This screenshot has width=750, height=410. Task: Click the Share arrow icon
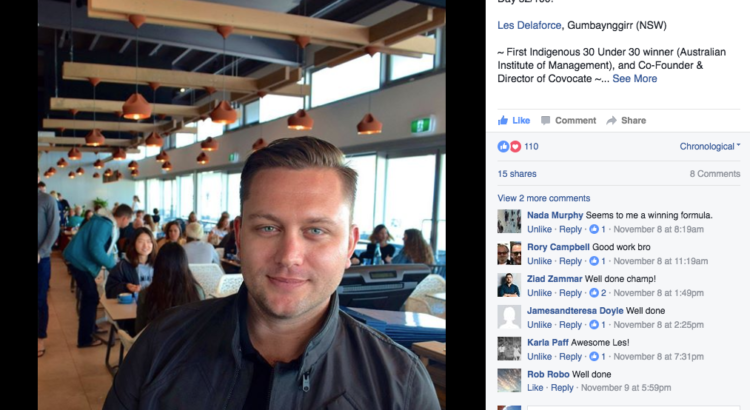[x=611, y=121]
